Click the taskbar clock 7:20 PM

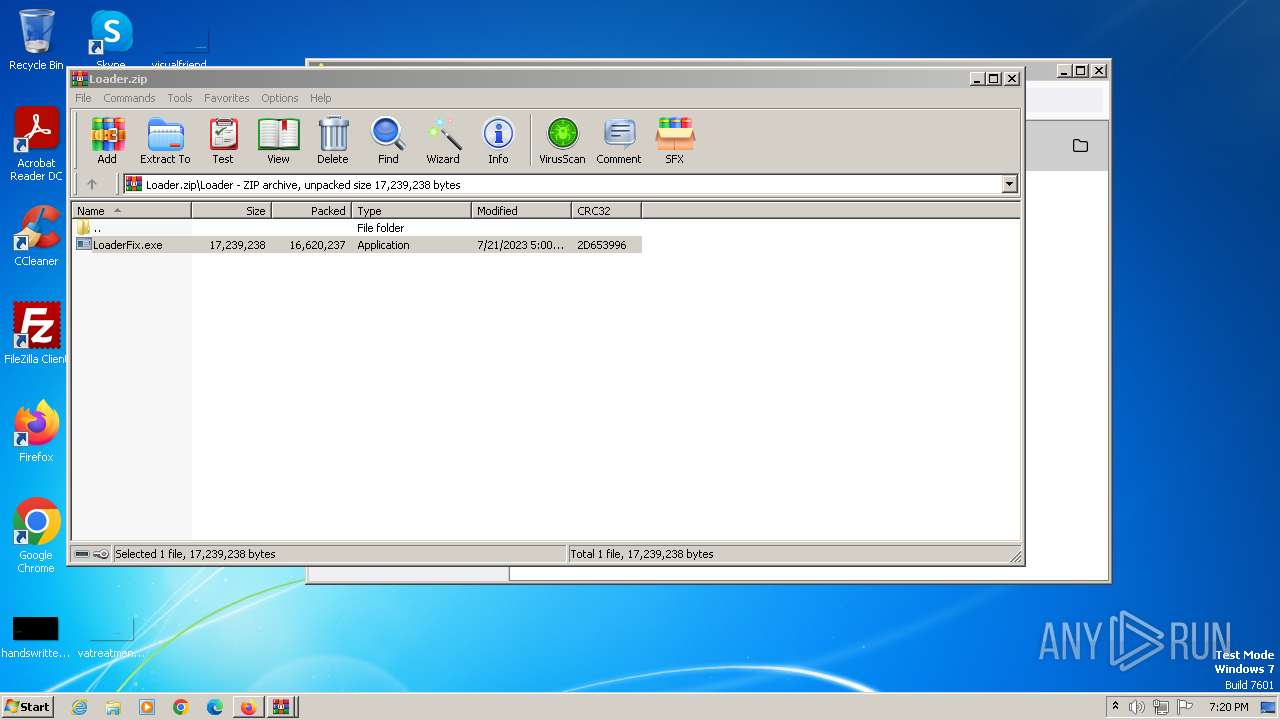1228,707
